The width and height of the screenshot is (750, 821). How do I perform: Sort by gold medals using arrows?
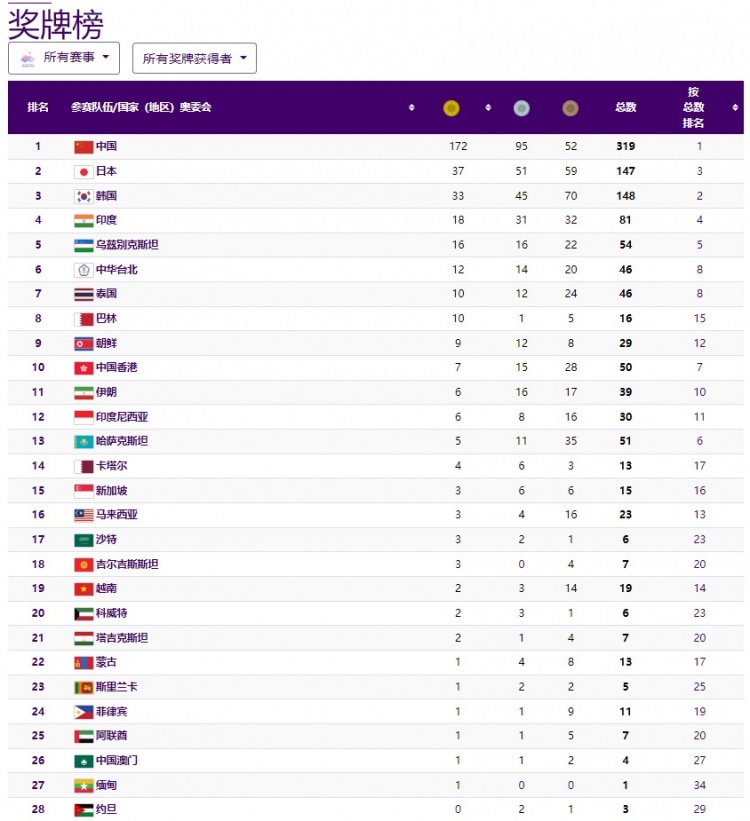pyautogui.click(x=488, y=107)
